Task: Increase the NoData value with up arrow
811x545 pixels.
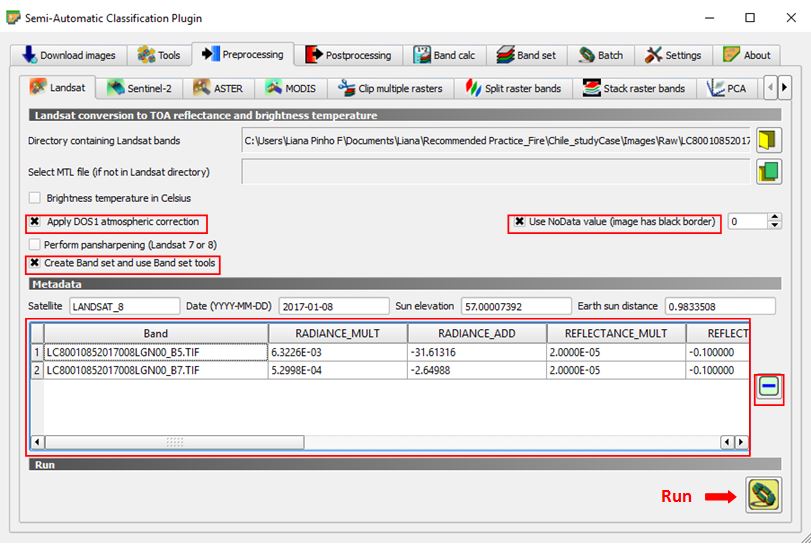Action: click(x=776, y=217)
